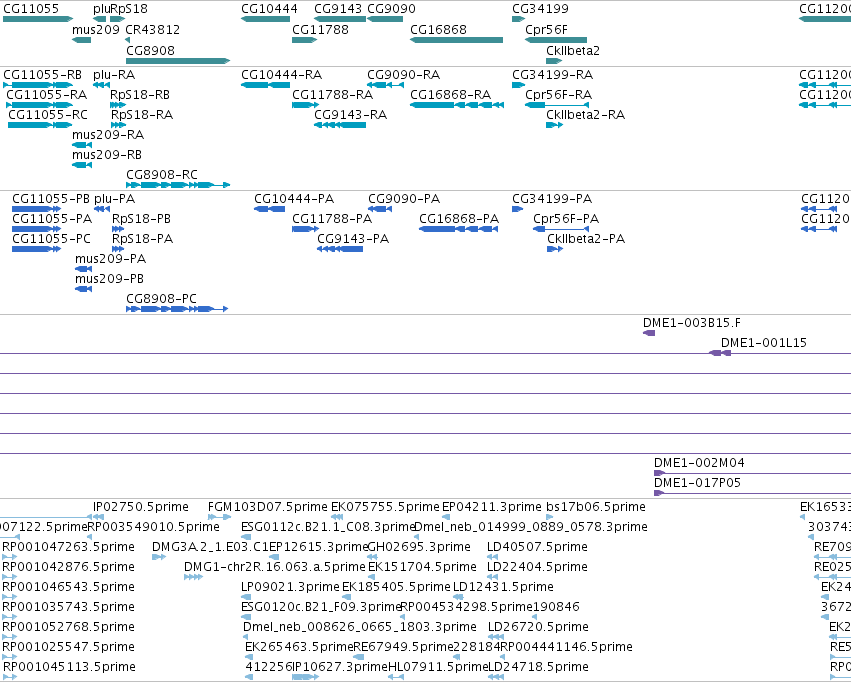Open the CG10444-RA transcript label

(x=281, y=74)
